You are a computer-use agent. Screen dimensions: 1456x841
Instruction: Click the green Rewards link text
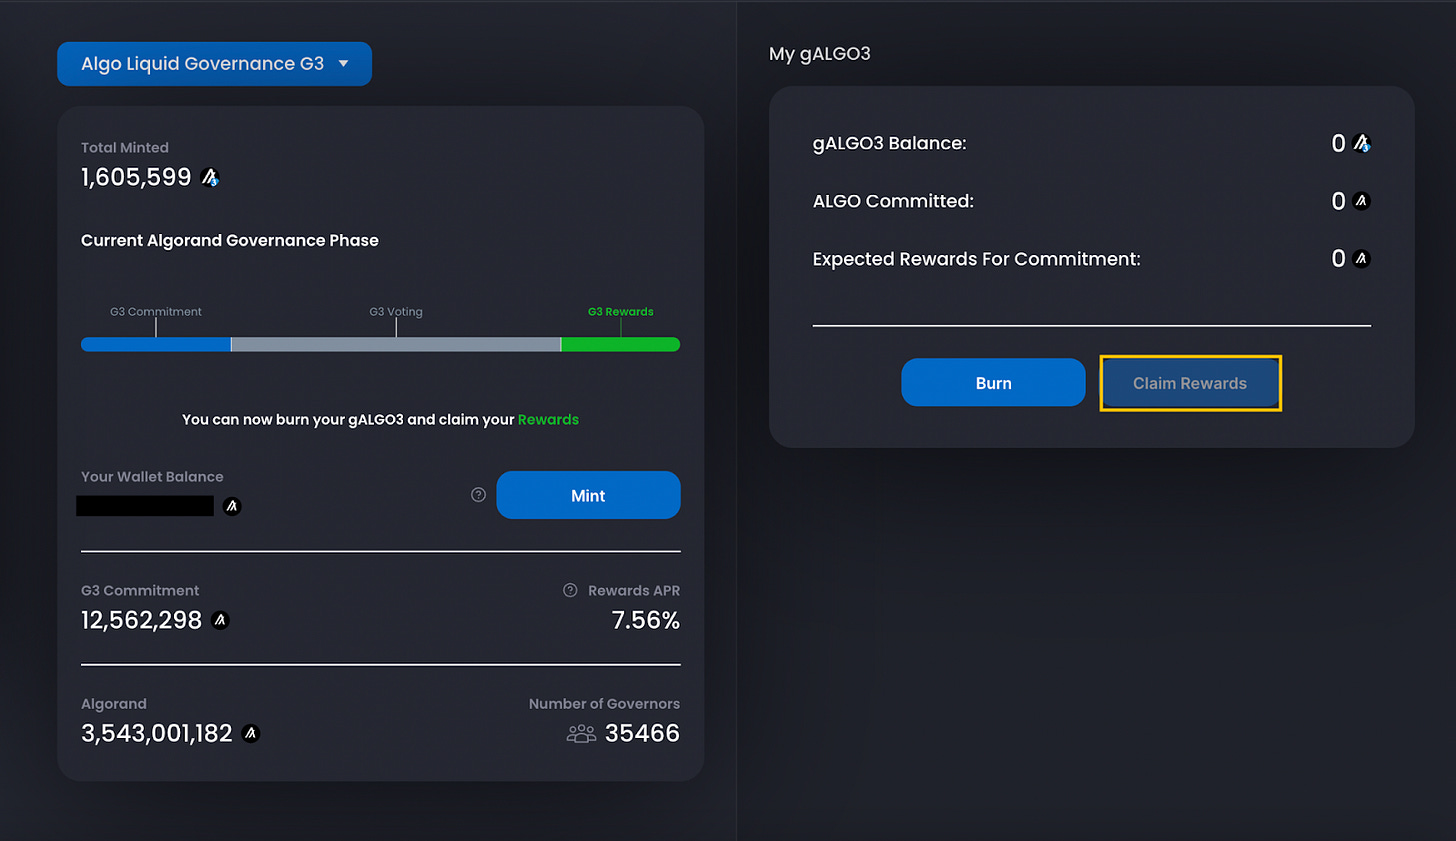click(548, 420)
